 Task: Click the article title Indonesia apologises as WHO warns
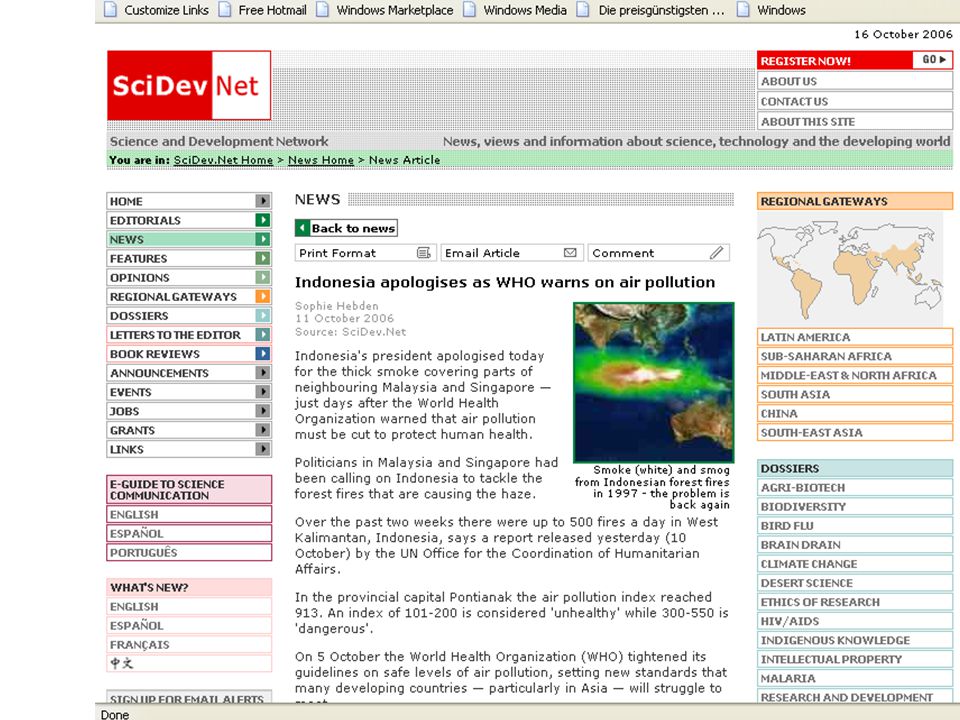505,282
